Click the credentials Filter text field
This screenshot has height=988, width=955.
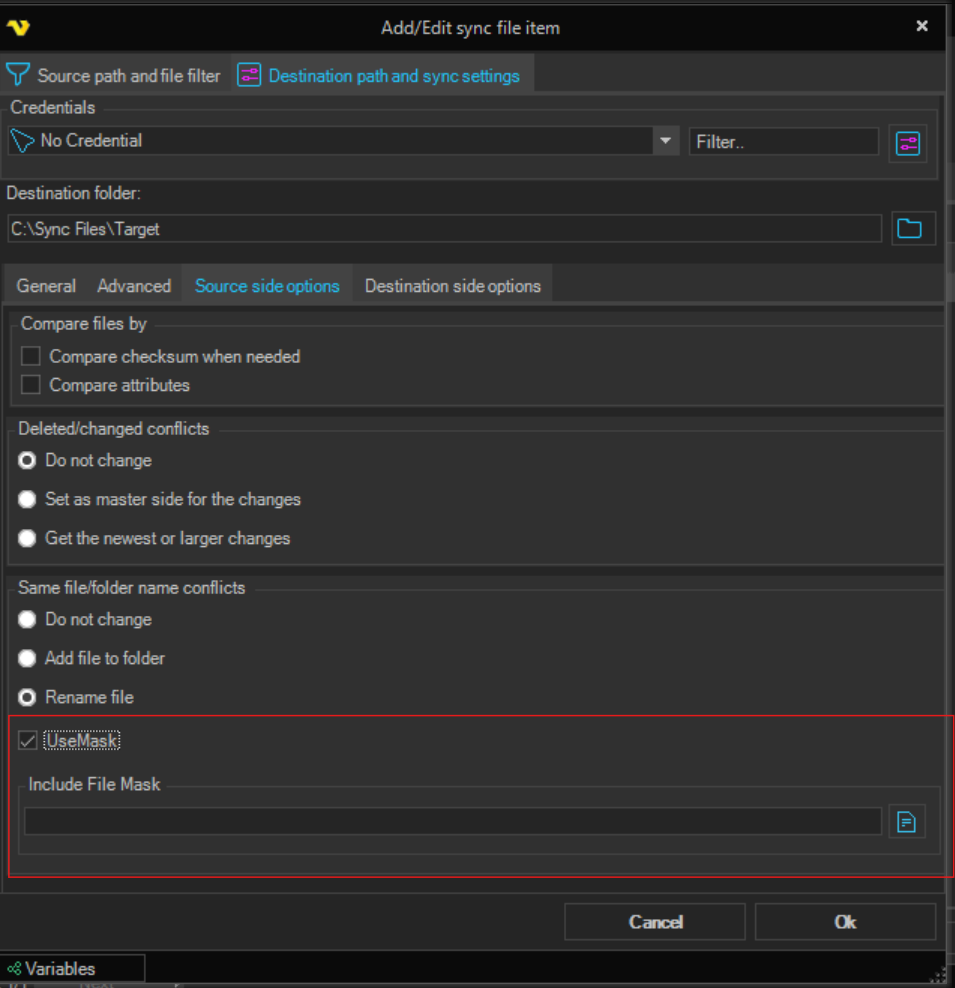pos(783,142)
